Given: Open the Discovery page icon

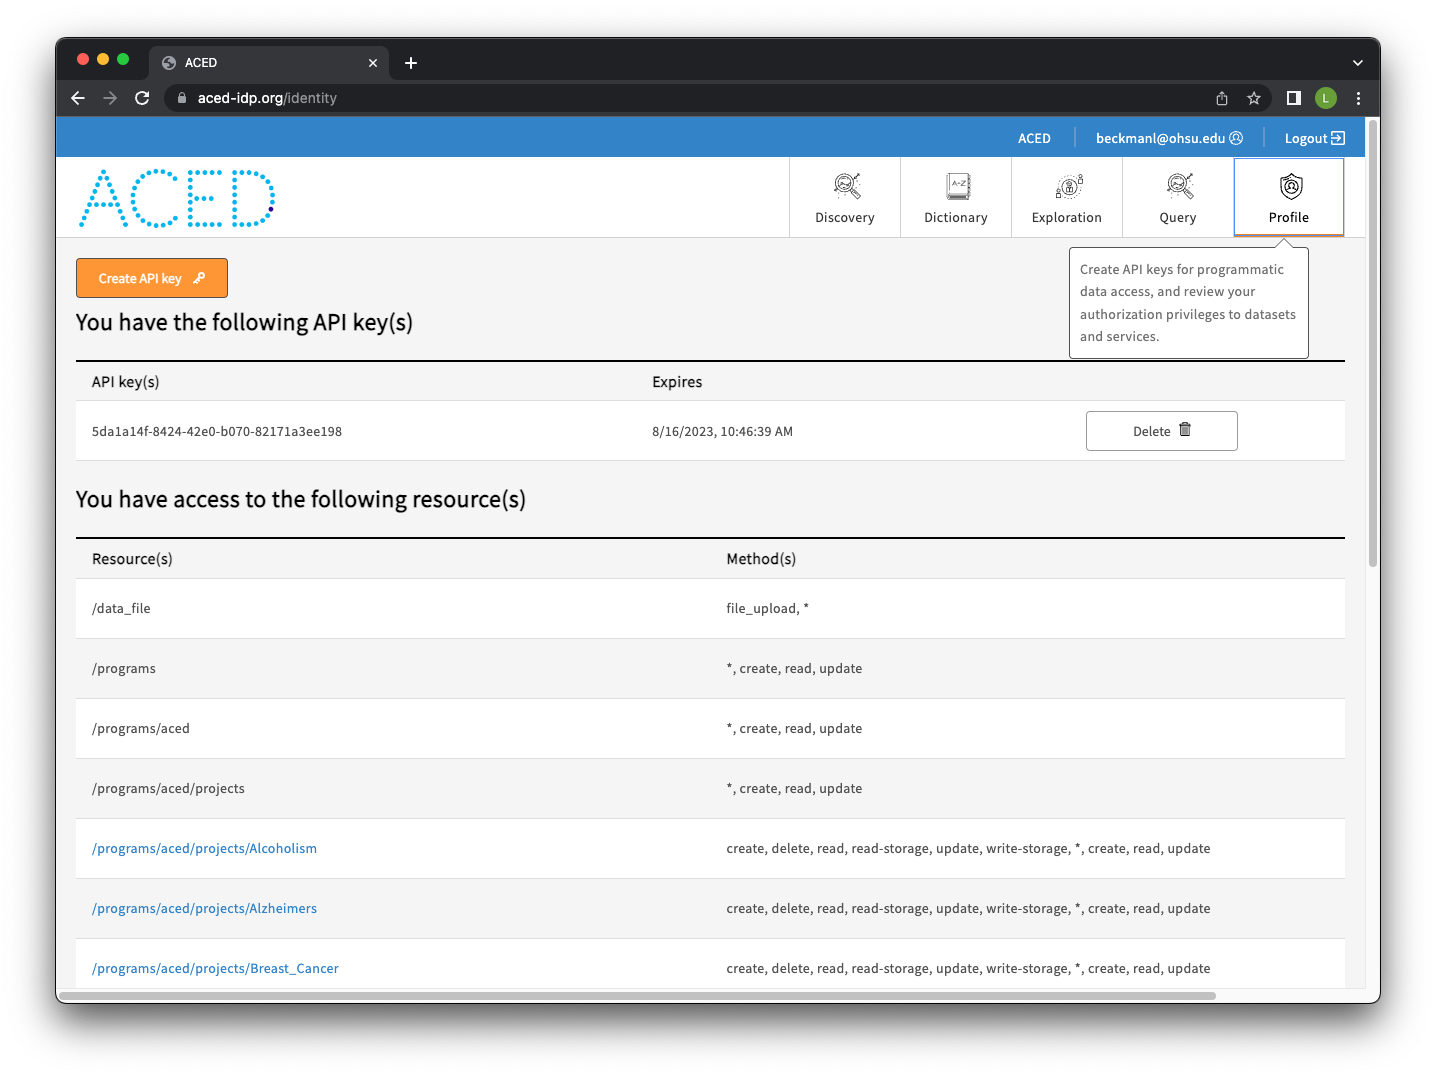Looking at the screenshot, I should click(846, 186).
